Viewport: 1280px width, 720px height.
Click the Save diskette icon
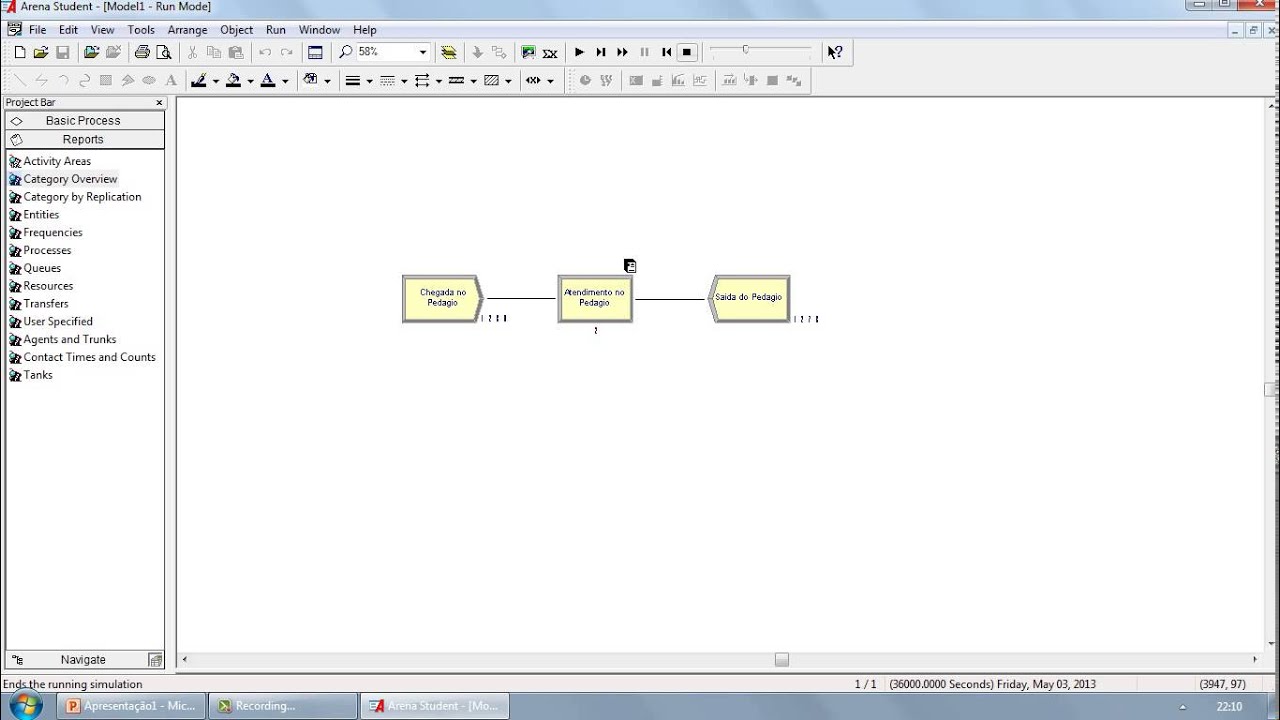pyautogui.click(x=62, y=52)
